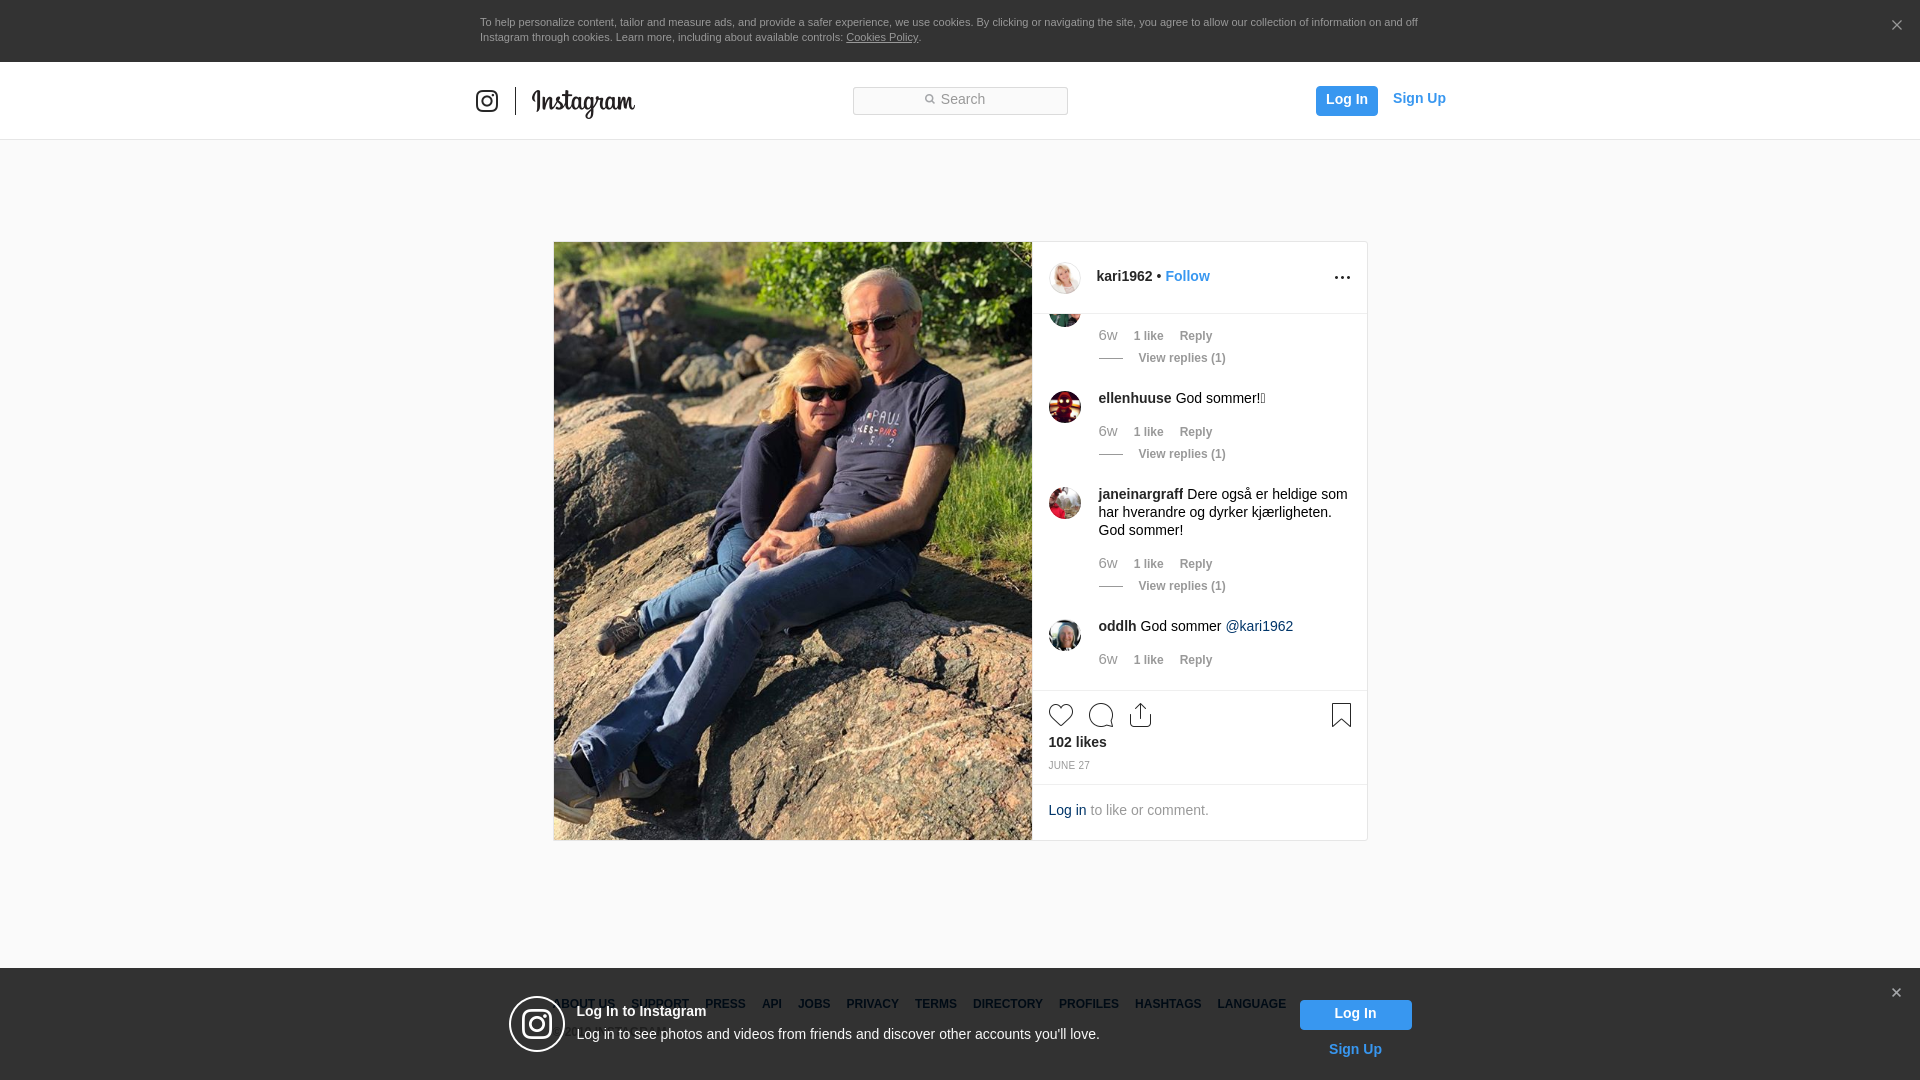
Task: Click the comment speech bubble icon
Action: tap(1101, 715)
